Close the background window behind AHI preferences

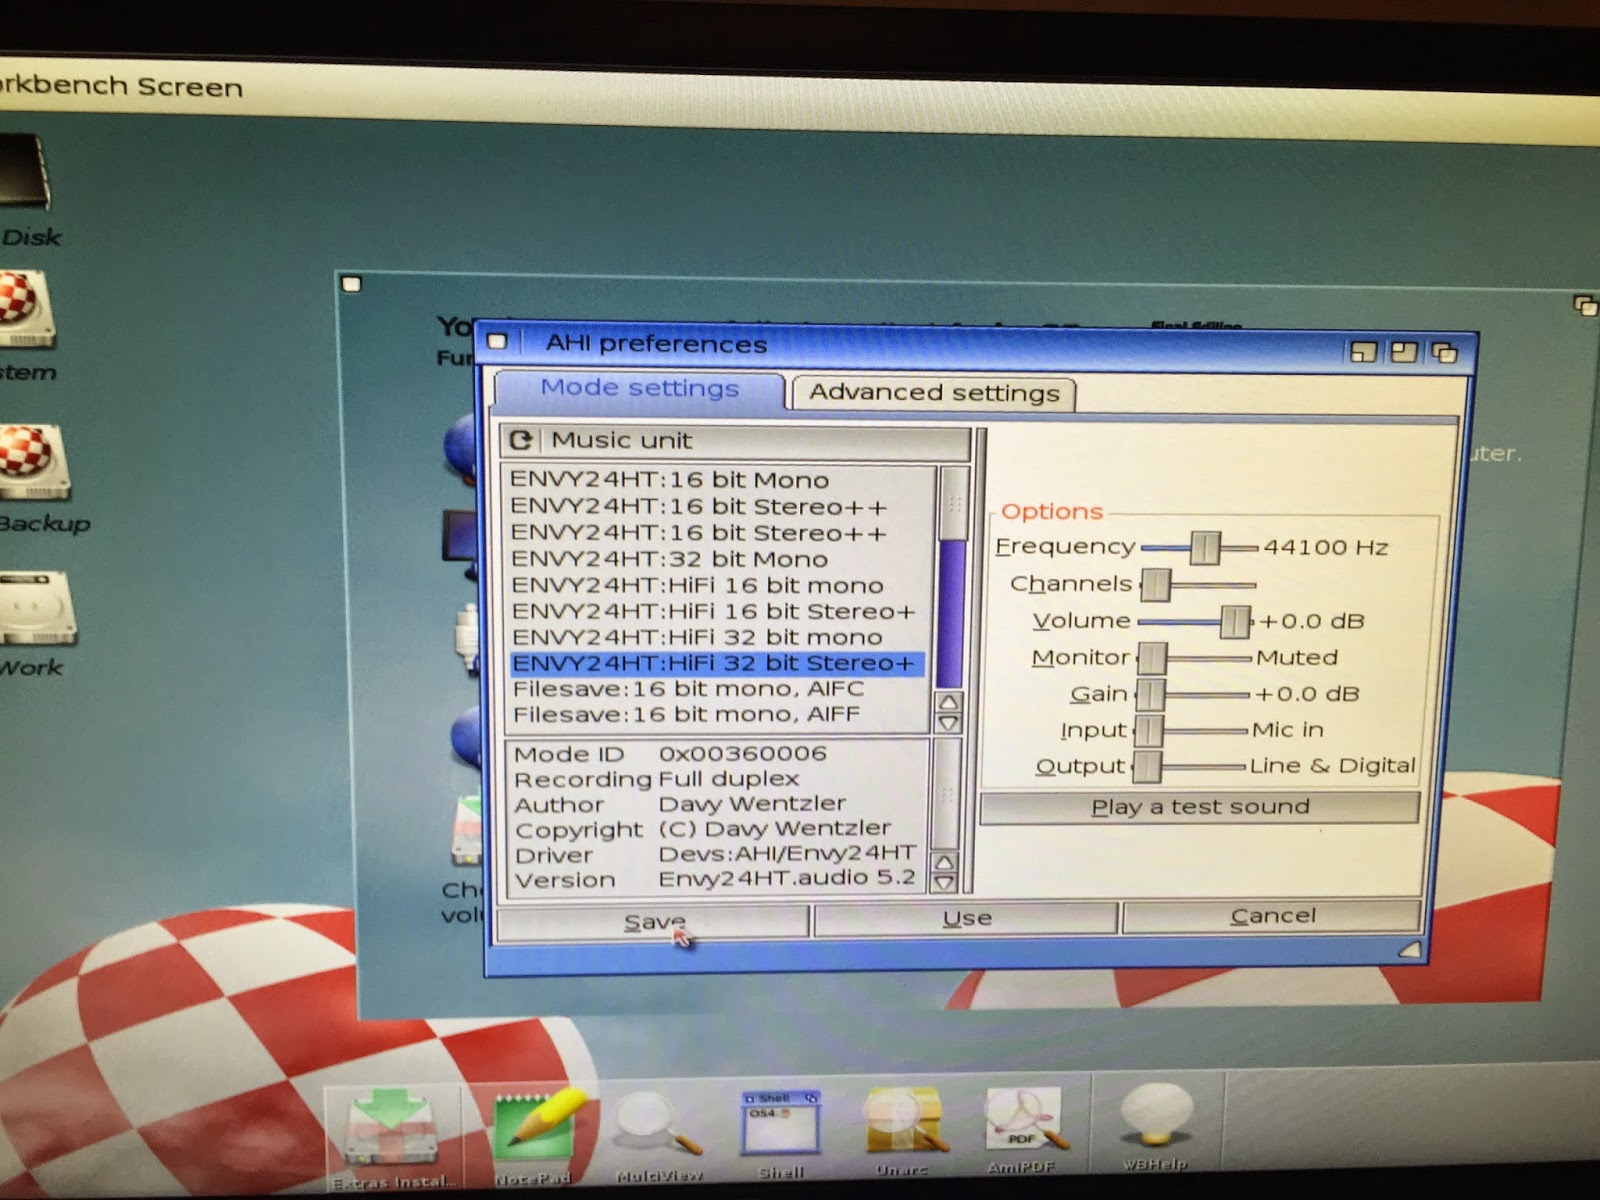(x=351, y=285)
